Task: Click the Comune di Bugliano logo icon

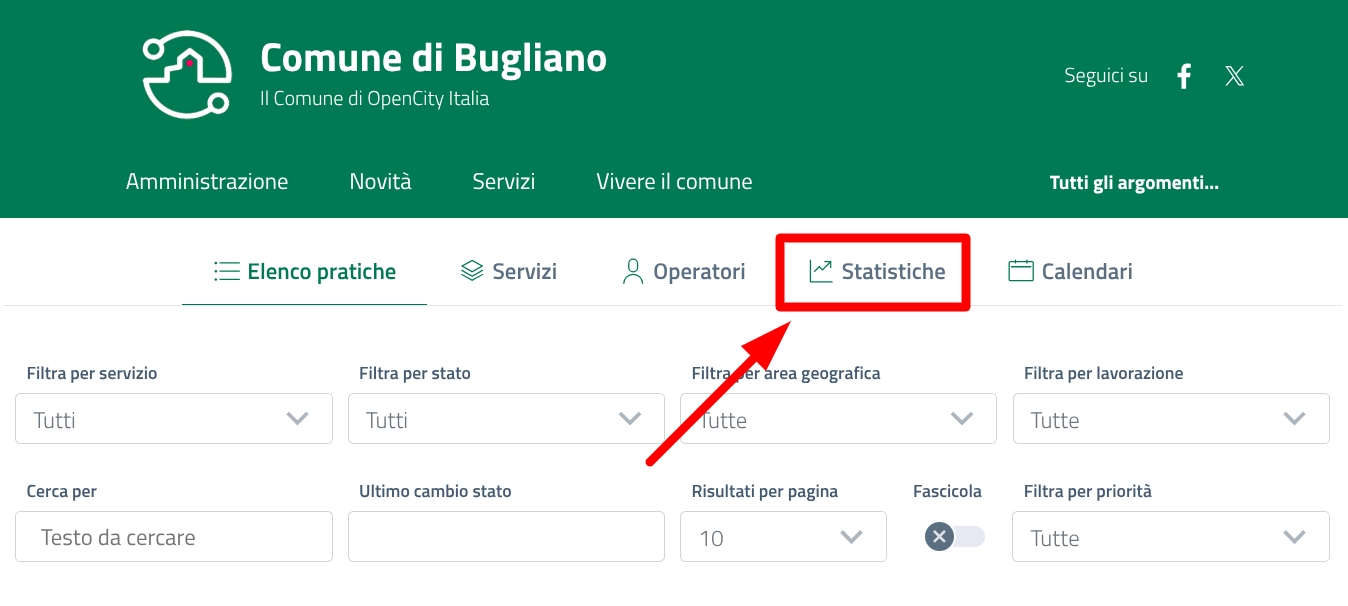Action: click(188, 74)
